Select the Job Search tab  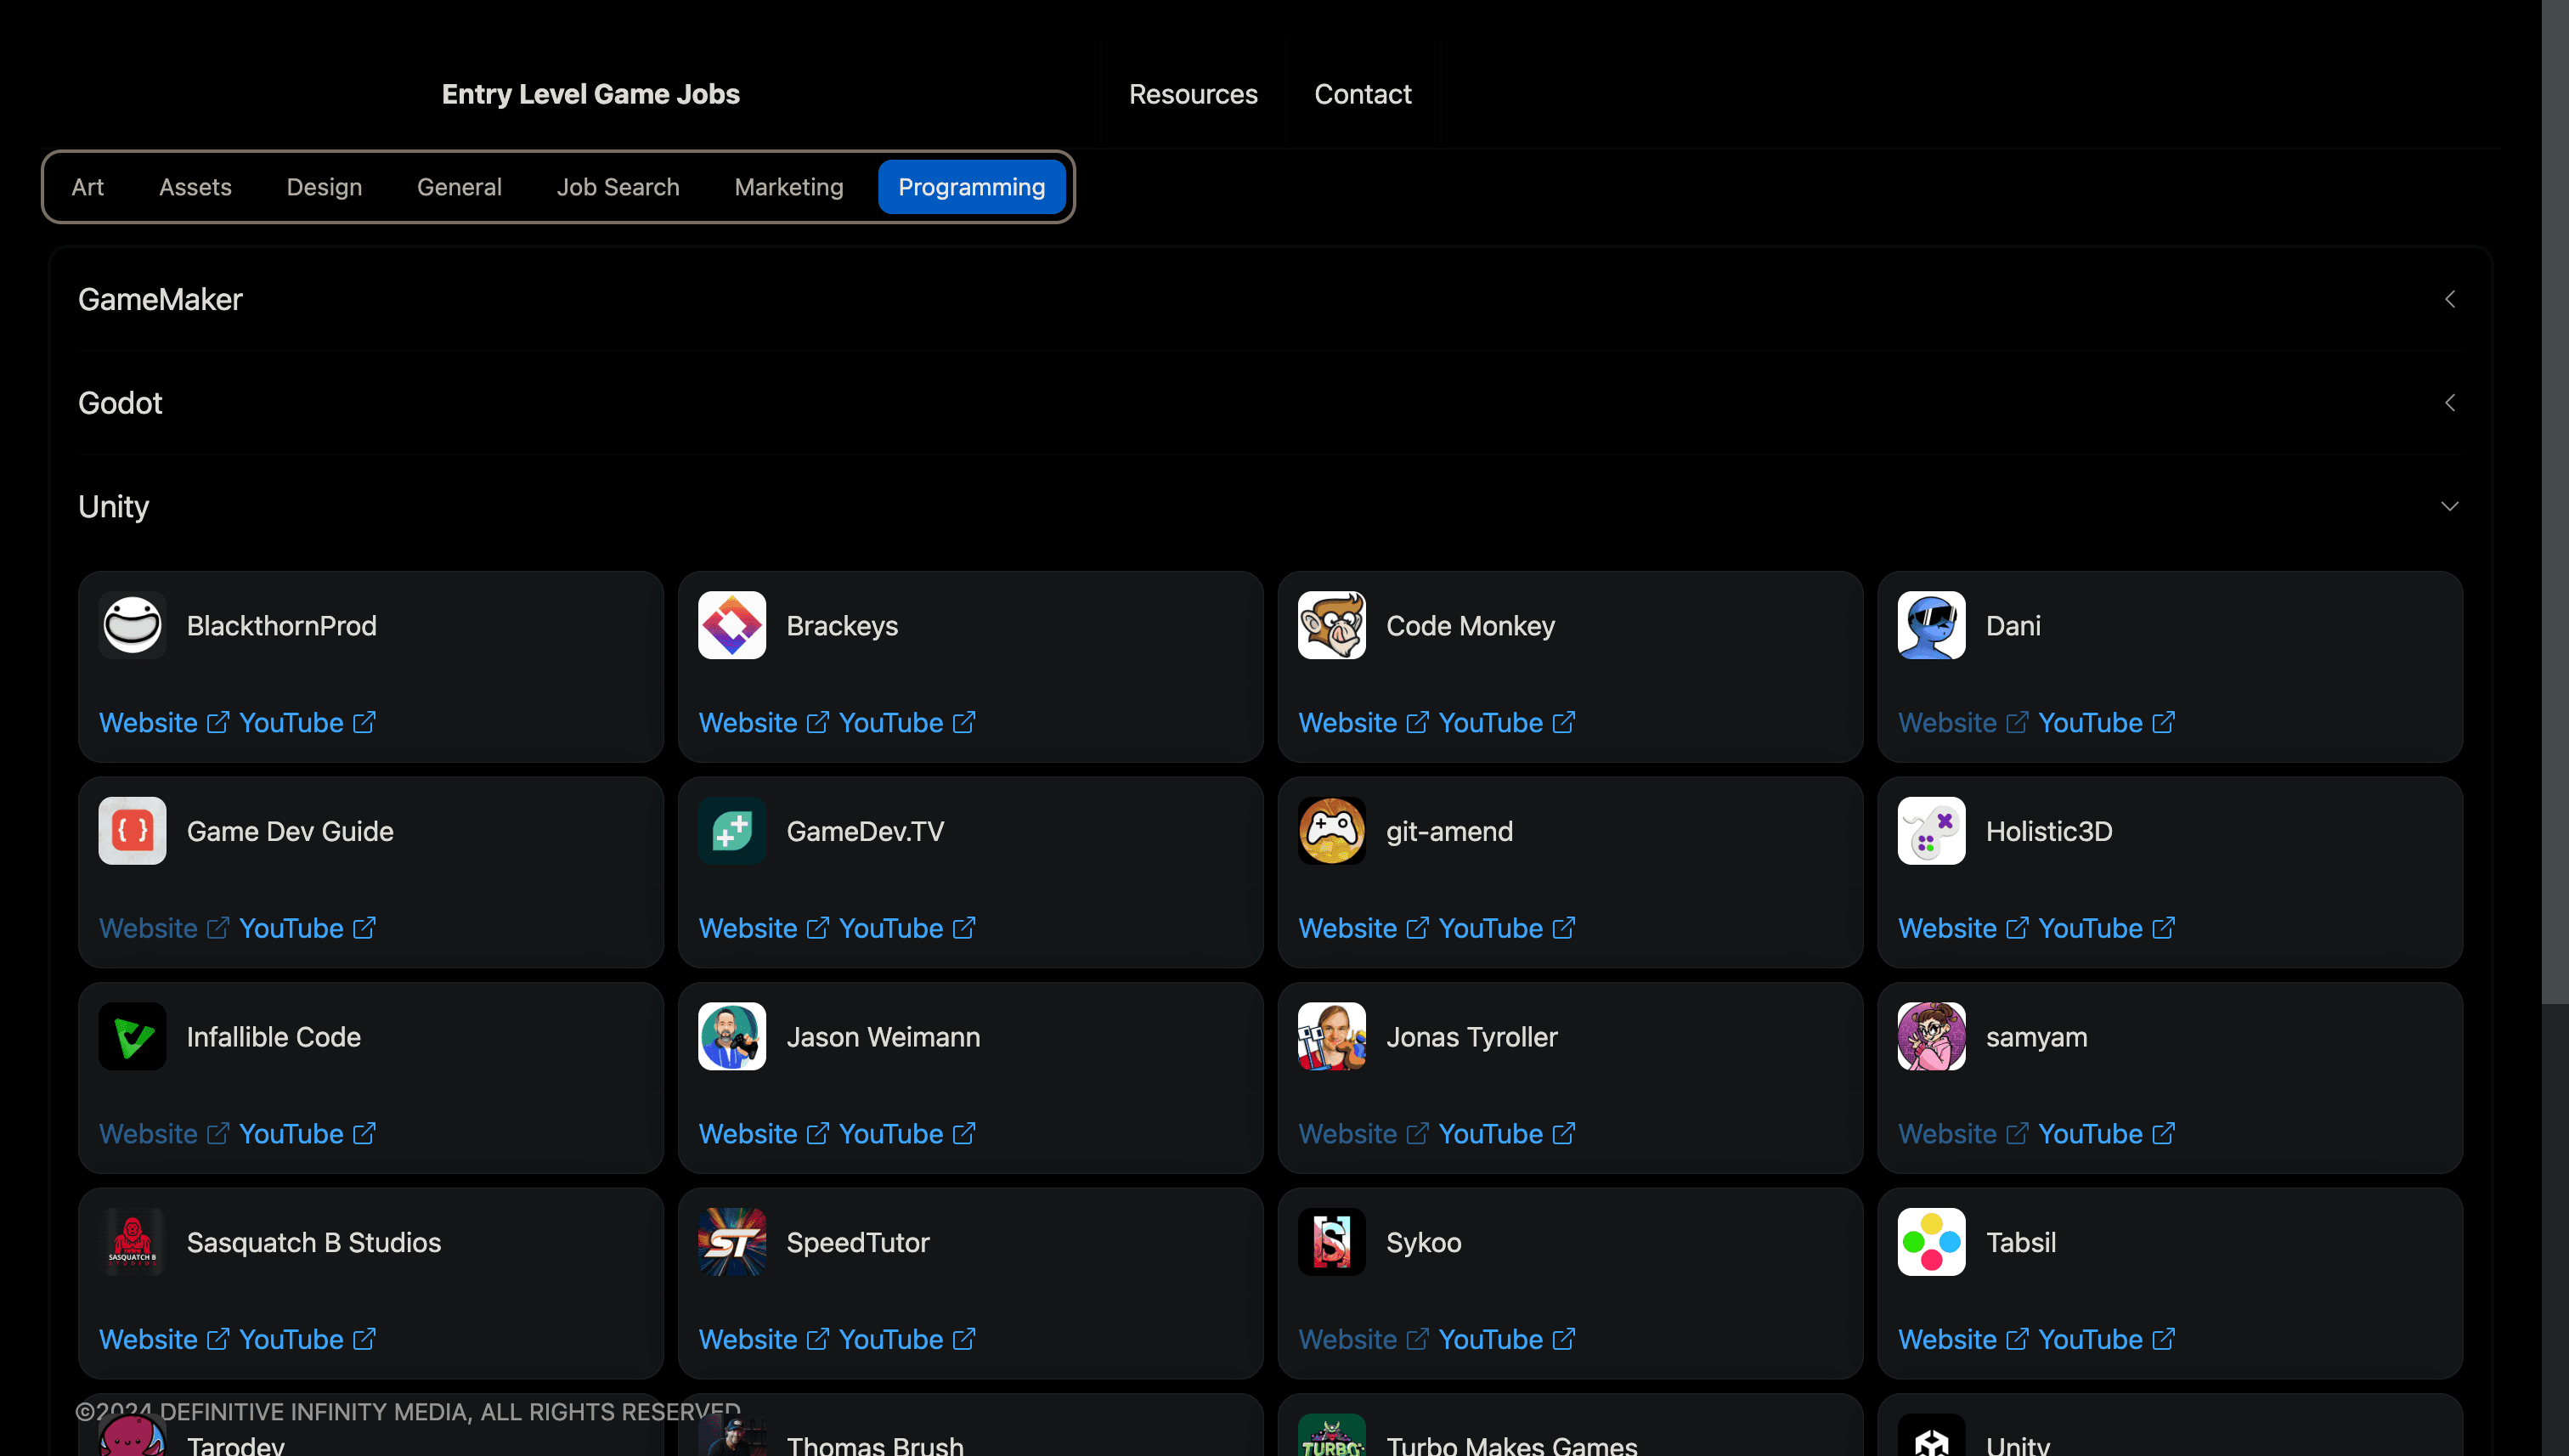(x=617, y=187)
